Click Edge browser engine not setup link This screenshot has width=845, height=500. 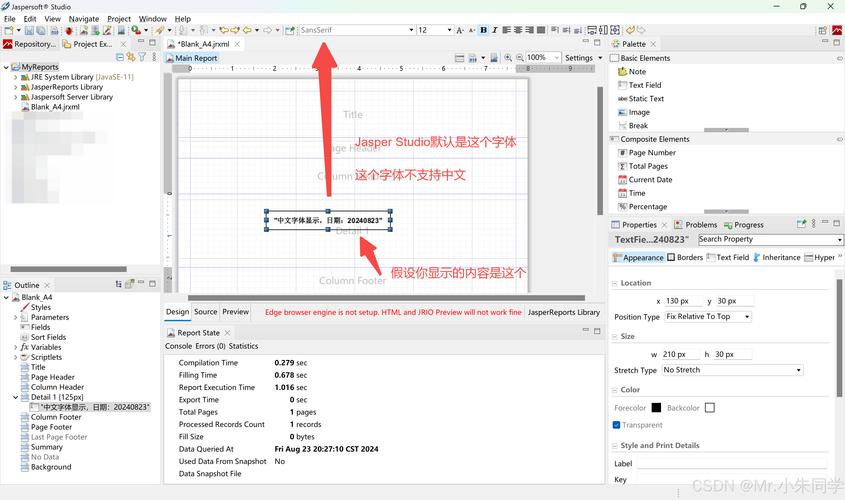tap(393, 312)
